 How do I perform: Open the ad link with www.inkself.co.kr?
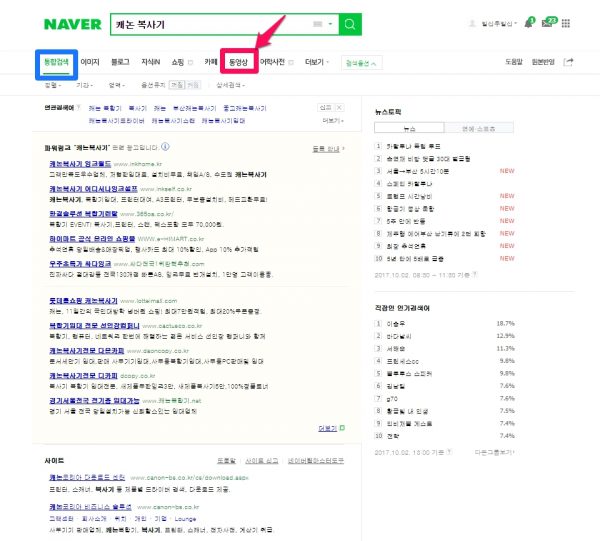point(93,189)
